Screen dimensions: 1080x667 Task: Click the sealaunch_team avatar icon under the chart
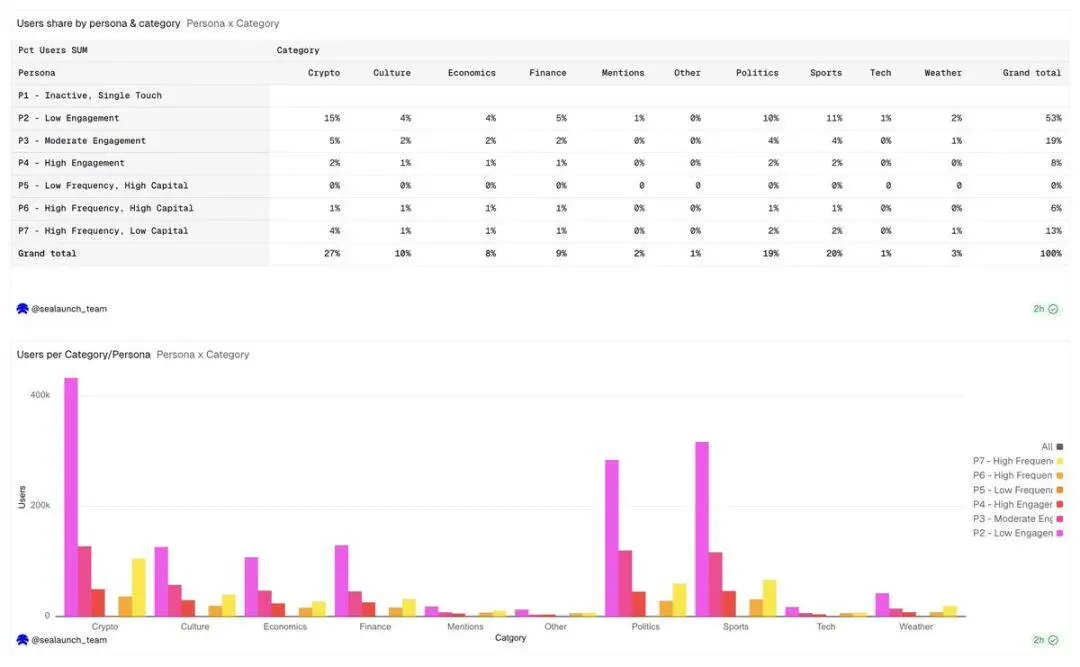(22, 640)
